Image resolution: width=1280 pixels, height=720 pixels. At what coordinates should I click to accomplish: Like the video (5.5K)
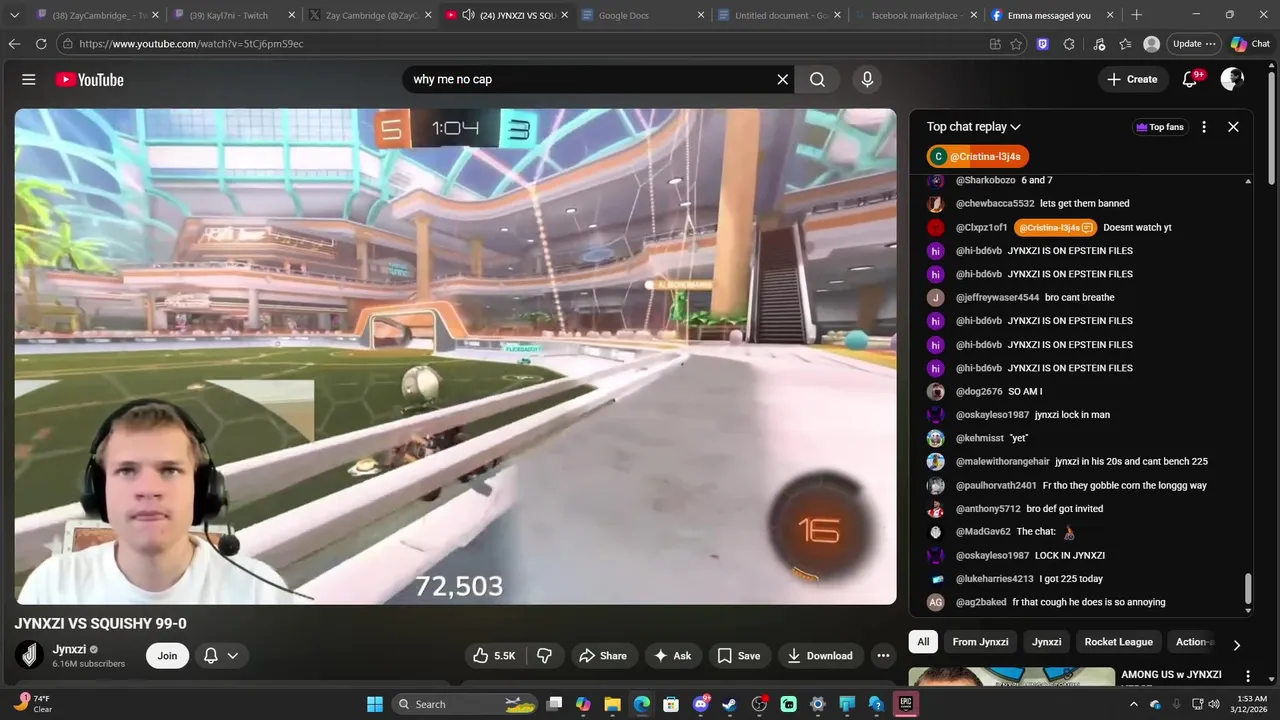click(x=494, y=656)
